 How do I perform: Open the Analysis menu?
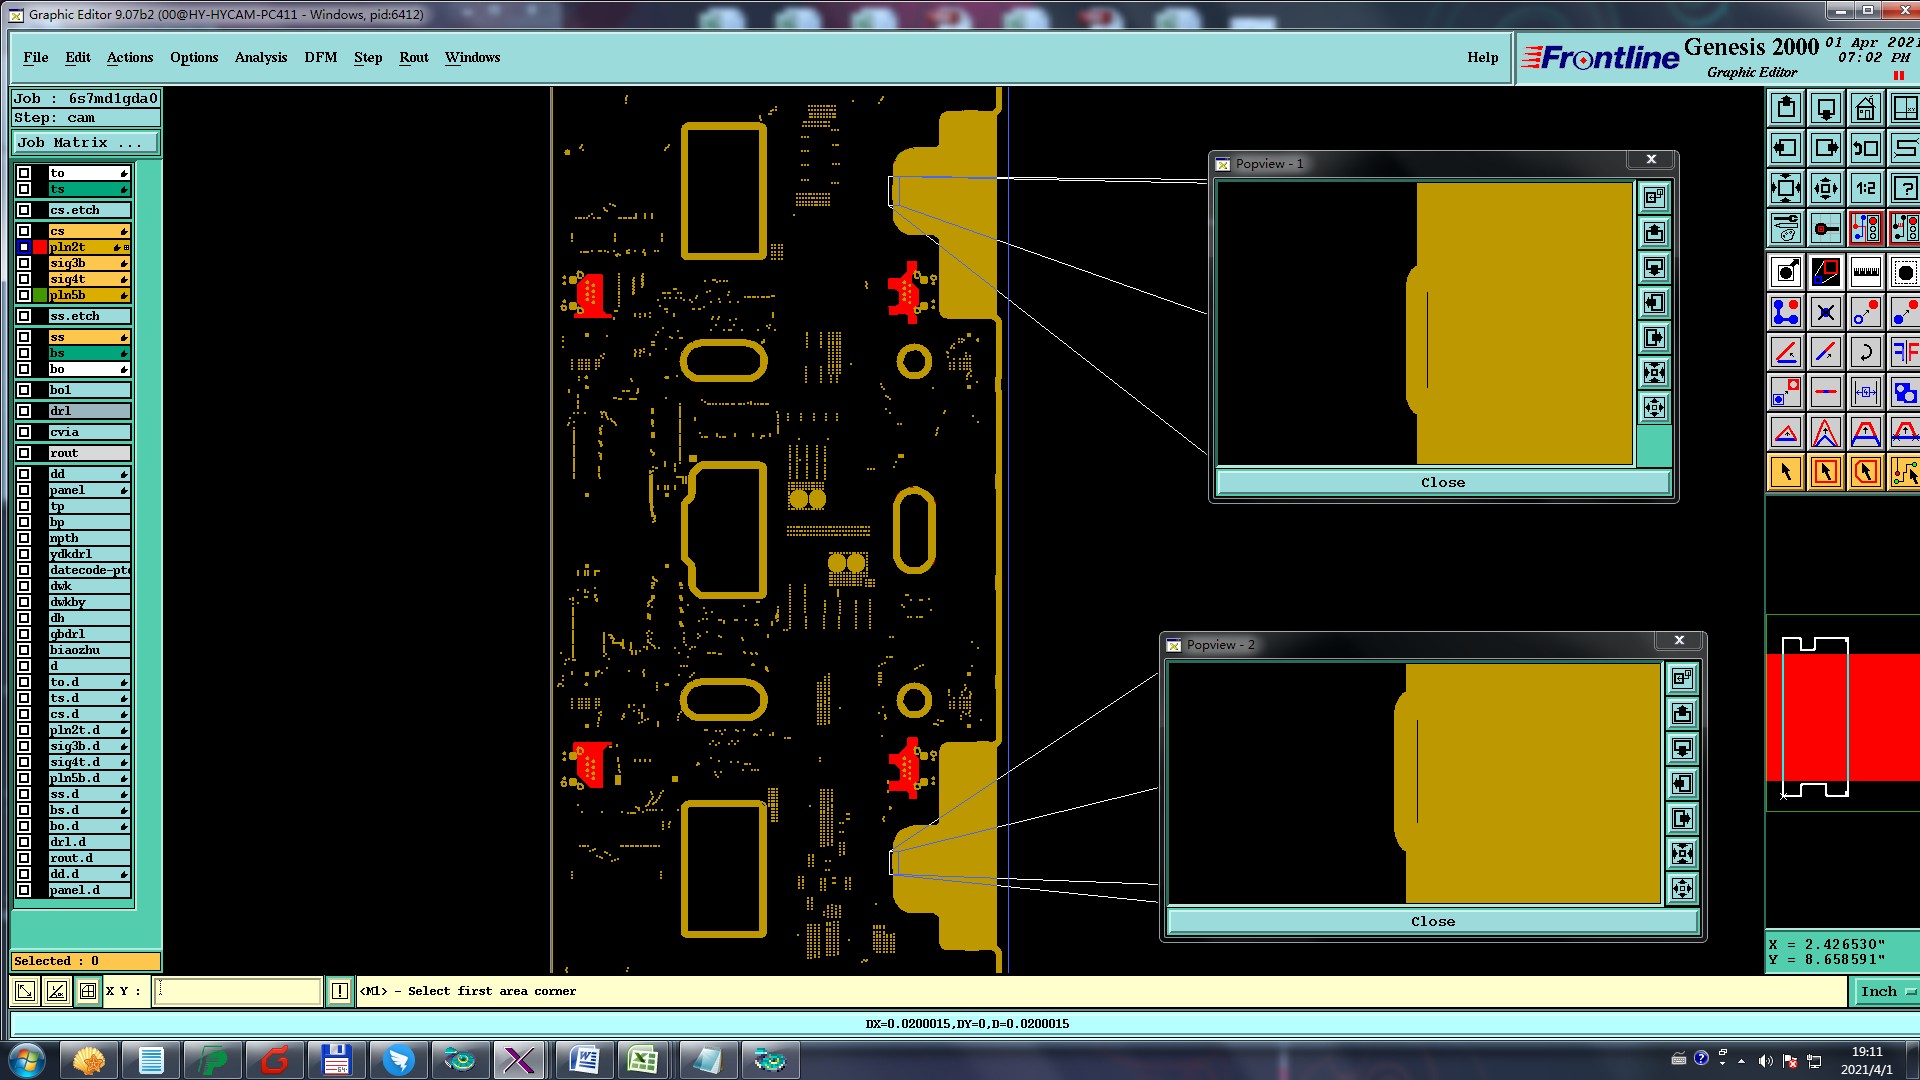point(260,57)
